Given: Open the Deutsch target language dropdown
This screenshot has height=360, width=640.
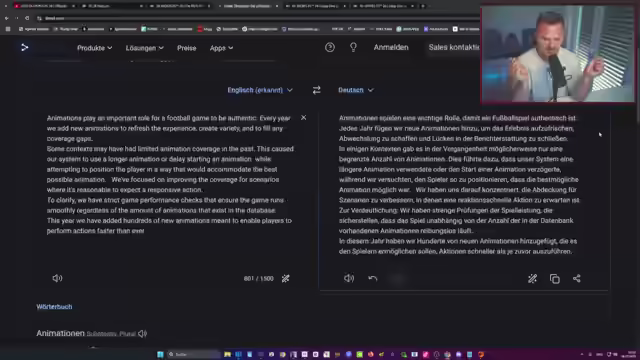Looking at the screenshot, I should click(356, 90).
